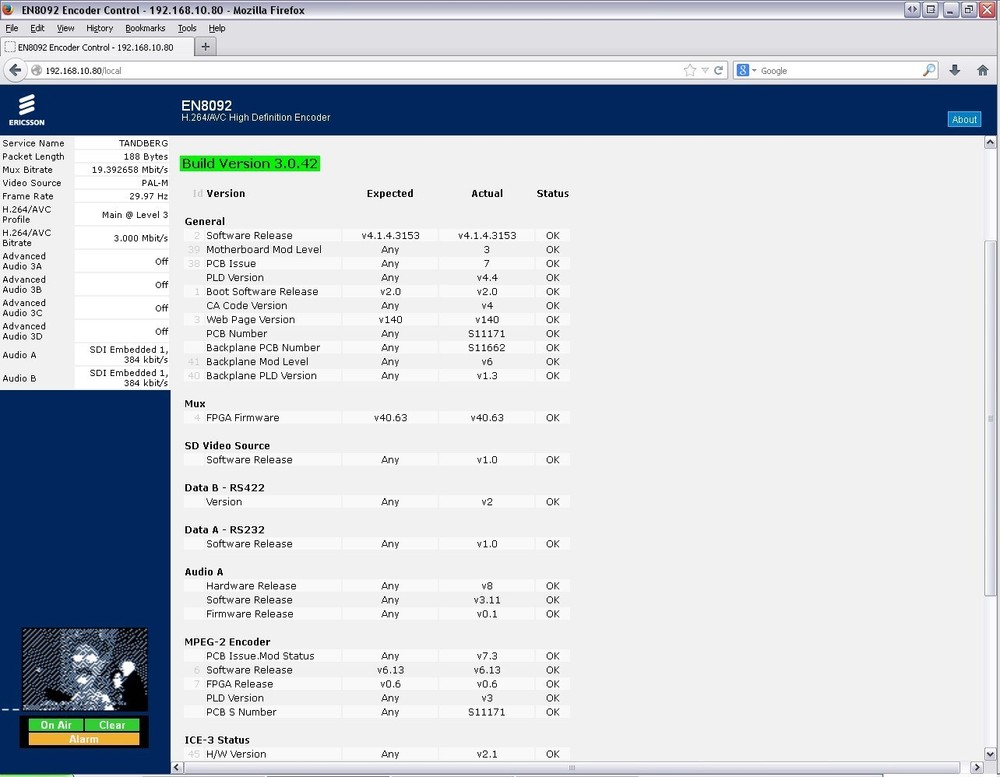Click the site identity globe icon
Image resolution: width=1000 pixels, height=777 pixels.
[36, 70]
